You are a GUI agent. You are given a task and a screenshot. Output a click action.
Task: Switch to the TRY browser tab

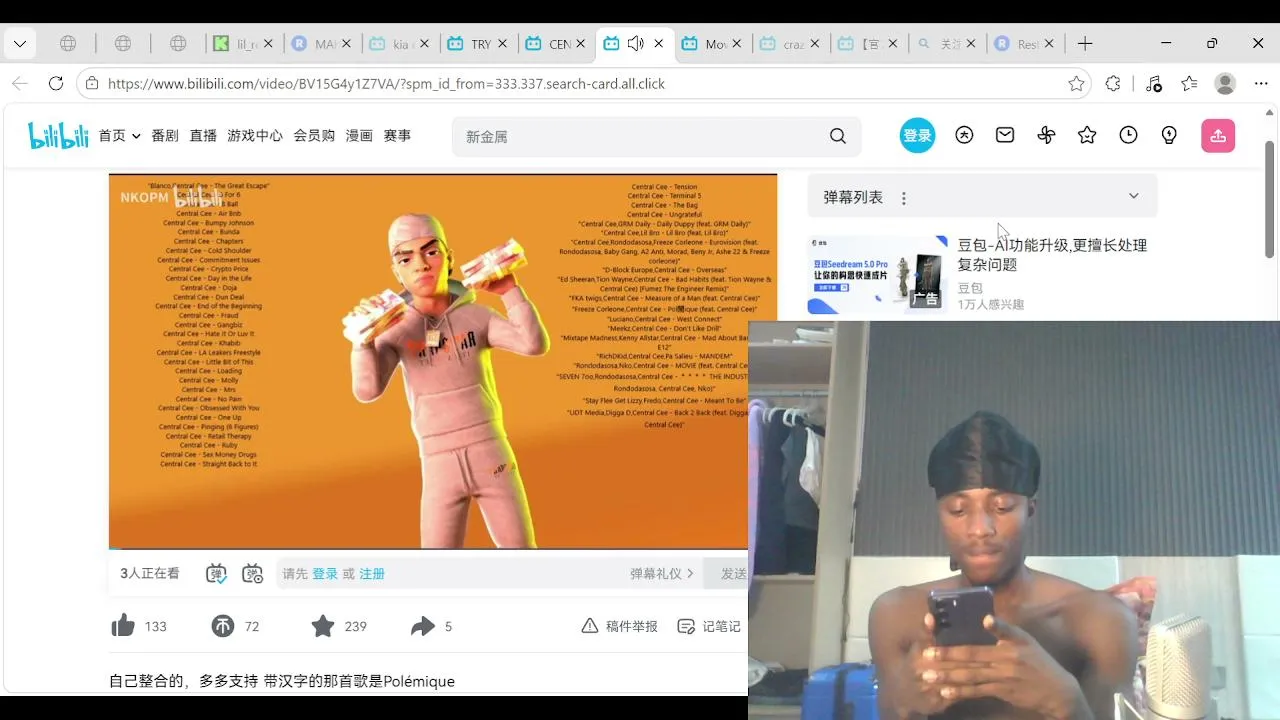pyautogui.click(x=477, y=44)
